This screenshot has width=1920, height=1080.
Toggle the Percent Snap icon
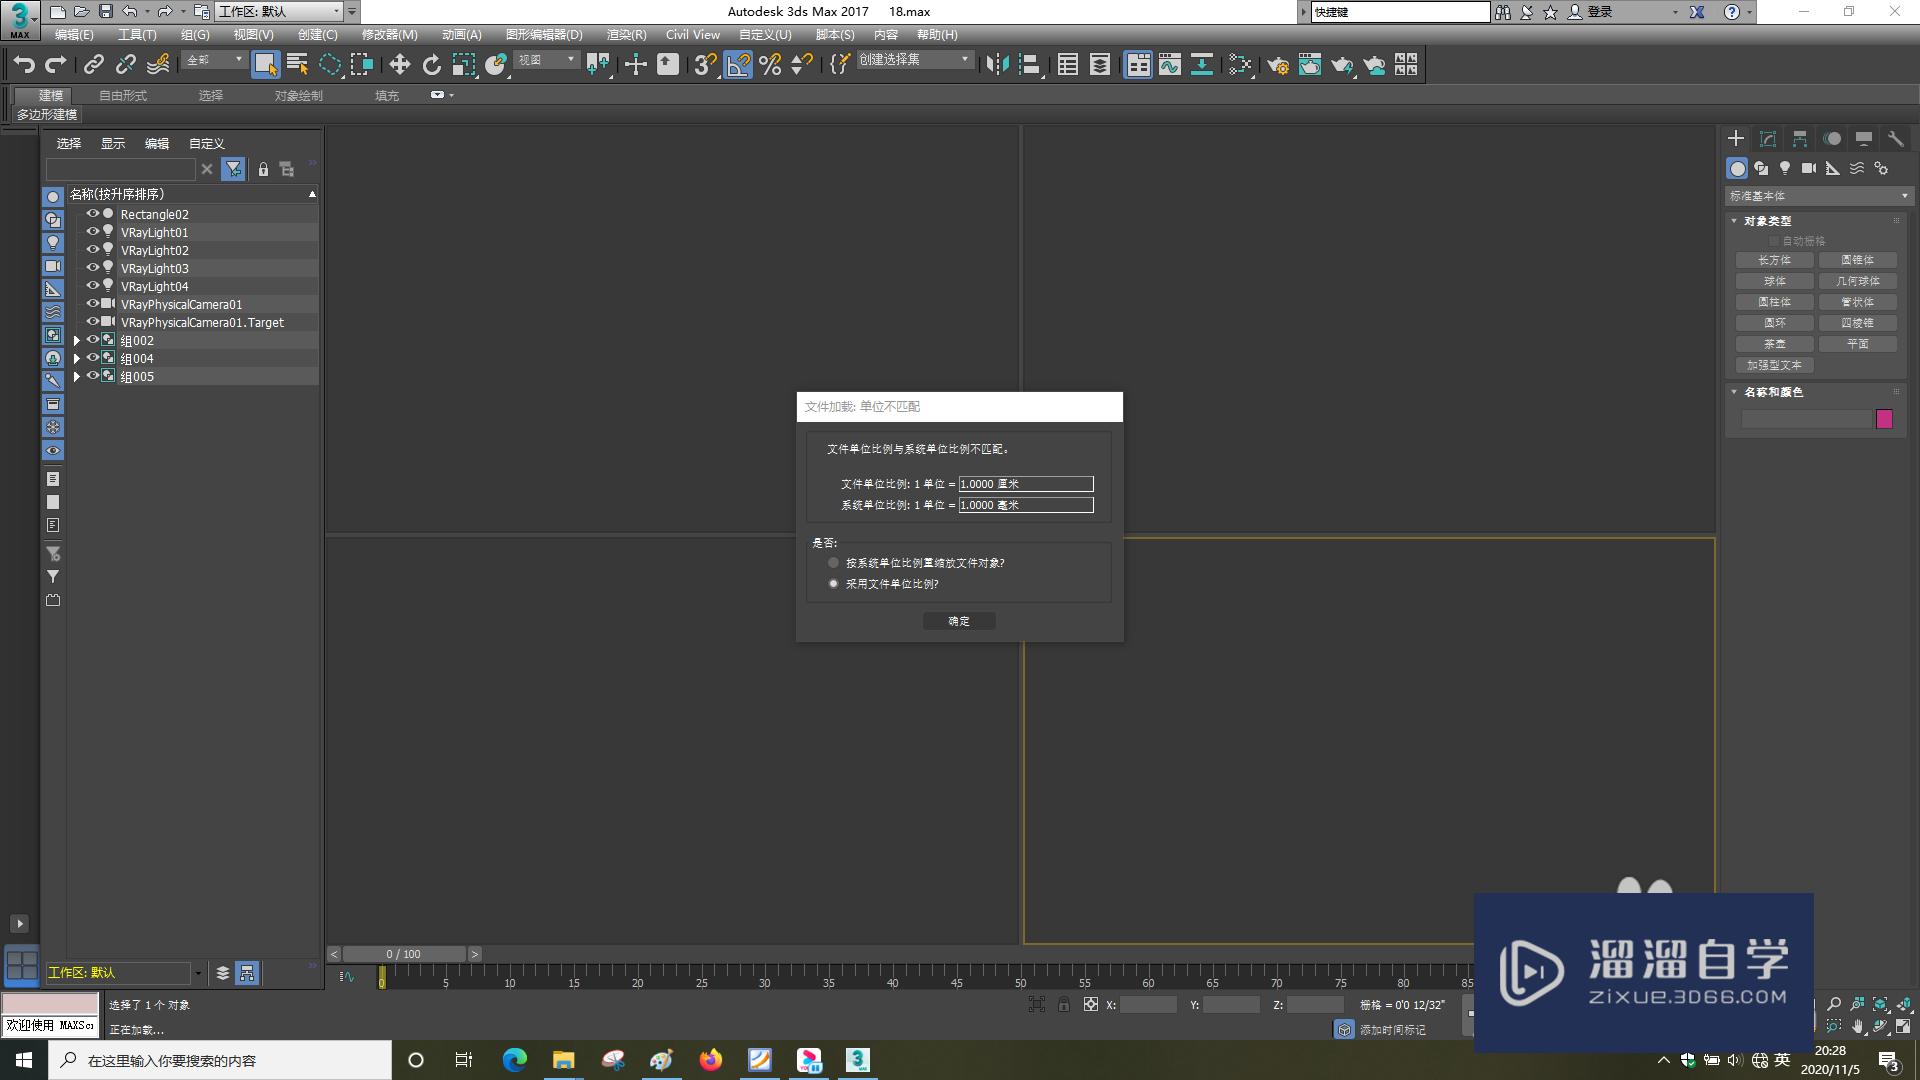coord(770,65)
